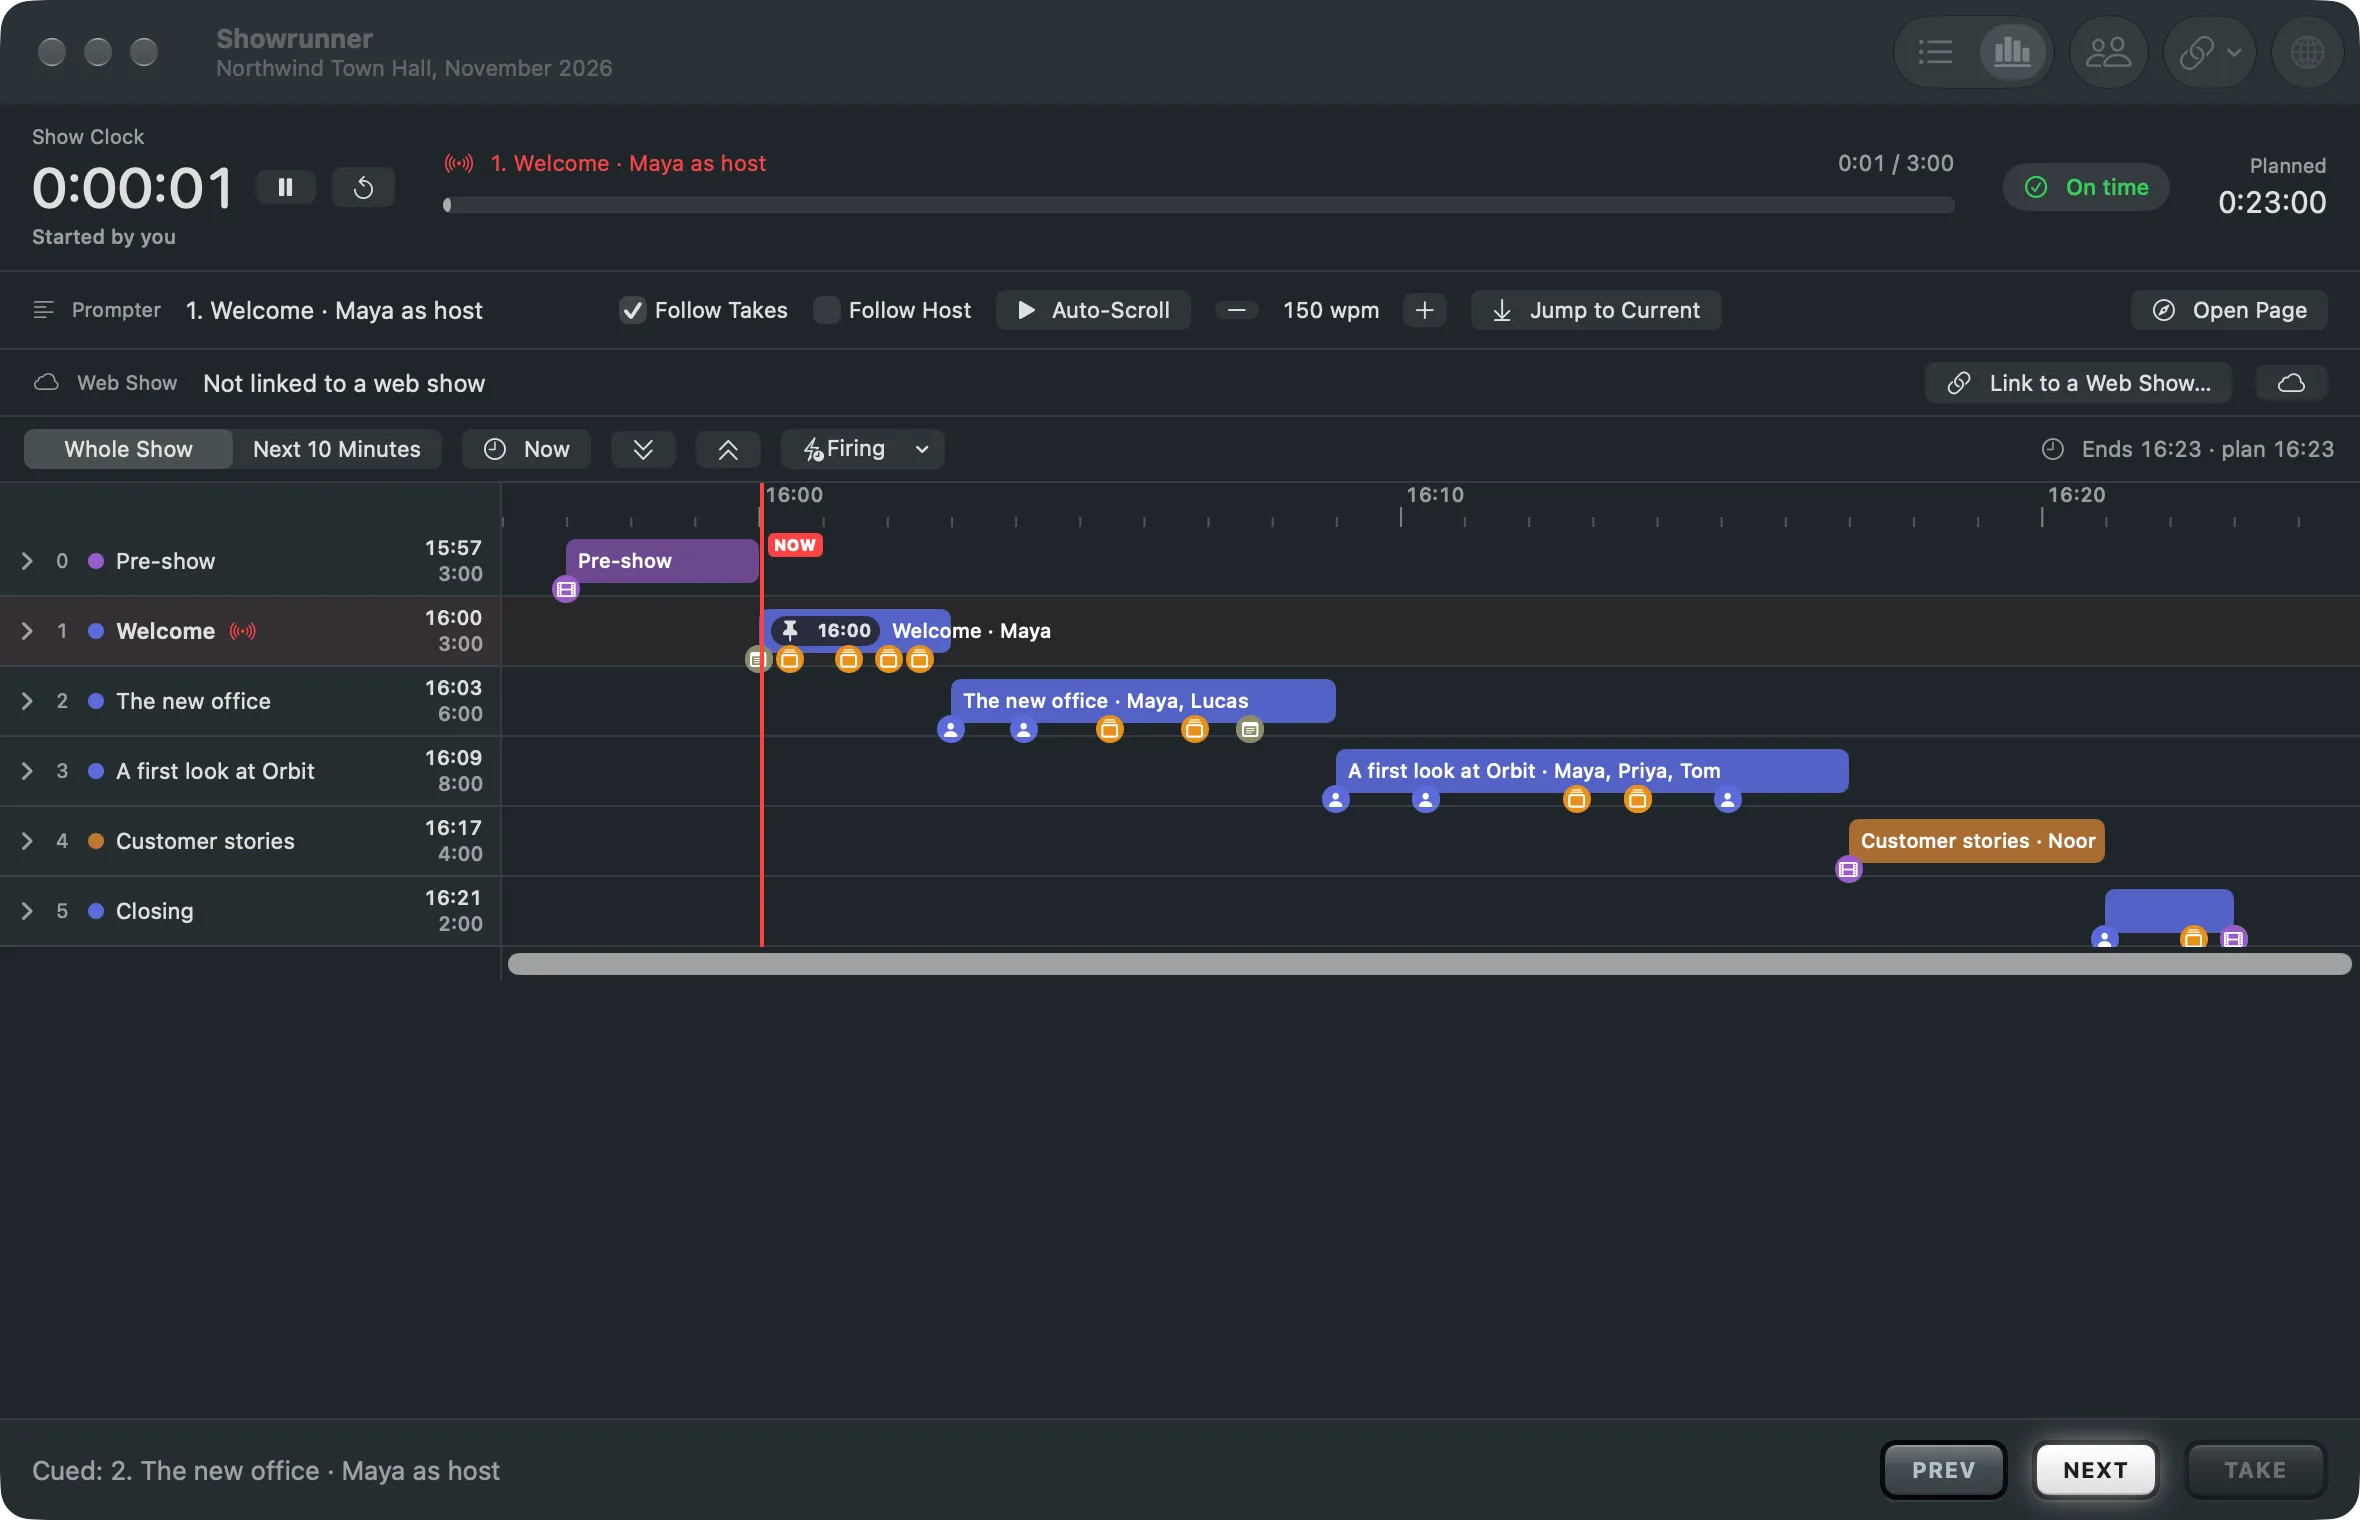This screenshot has width=2360, height=1520.
Task: Expand the Welcome segment row
Action: point(27,631)
